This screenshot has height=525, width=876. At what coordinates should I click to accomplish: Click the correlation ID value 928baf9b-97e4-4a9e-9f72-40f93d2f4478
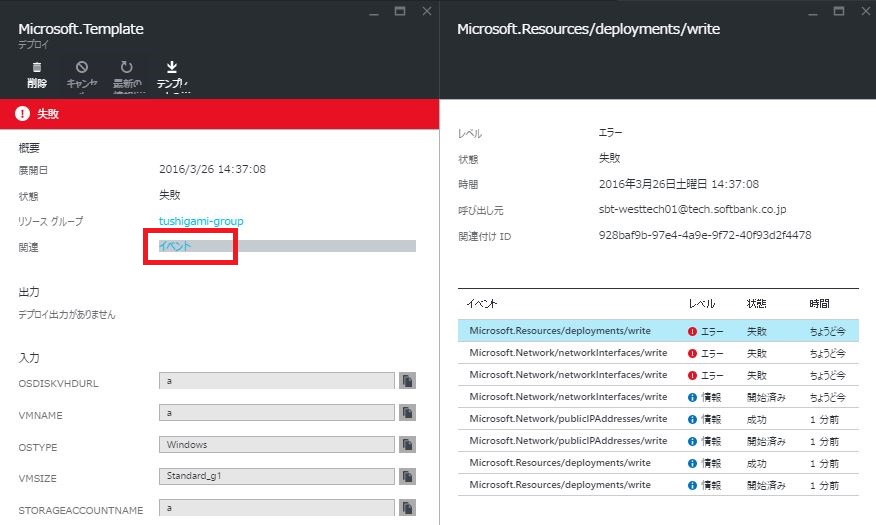pyautogui.click(x=705, y=235)
